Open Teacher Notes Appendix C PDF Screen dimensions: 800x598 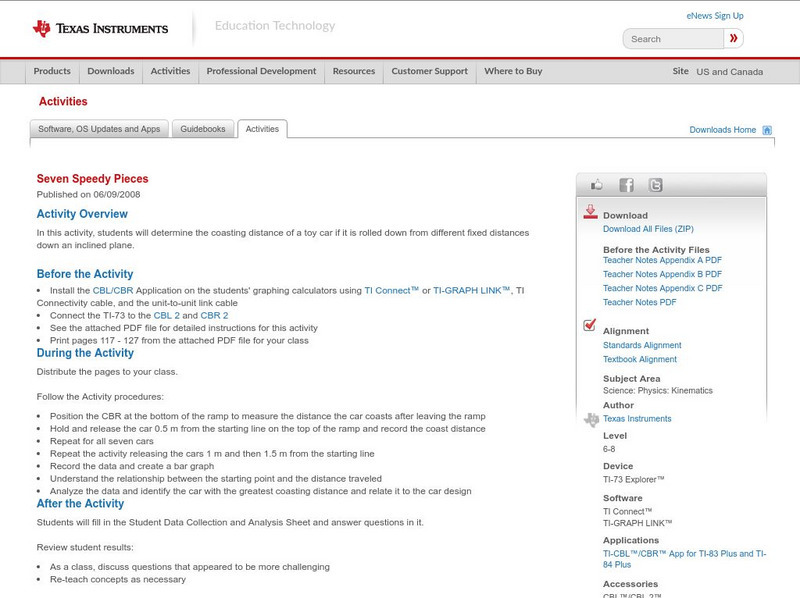(x=663, y=288)
